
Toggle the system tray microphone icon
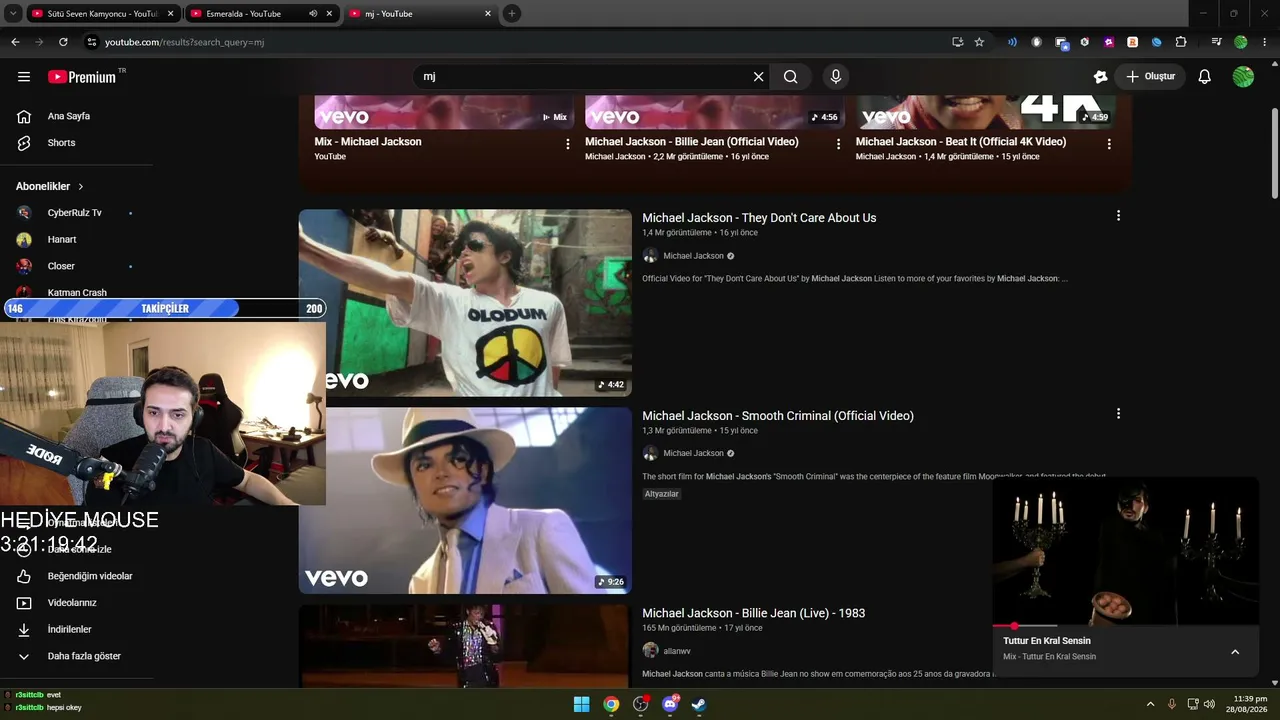click(1172, 704)
